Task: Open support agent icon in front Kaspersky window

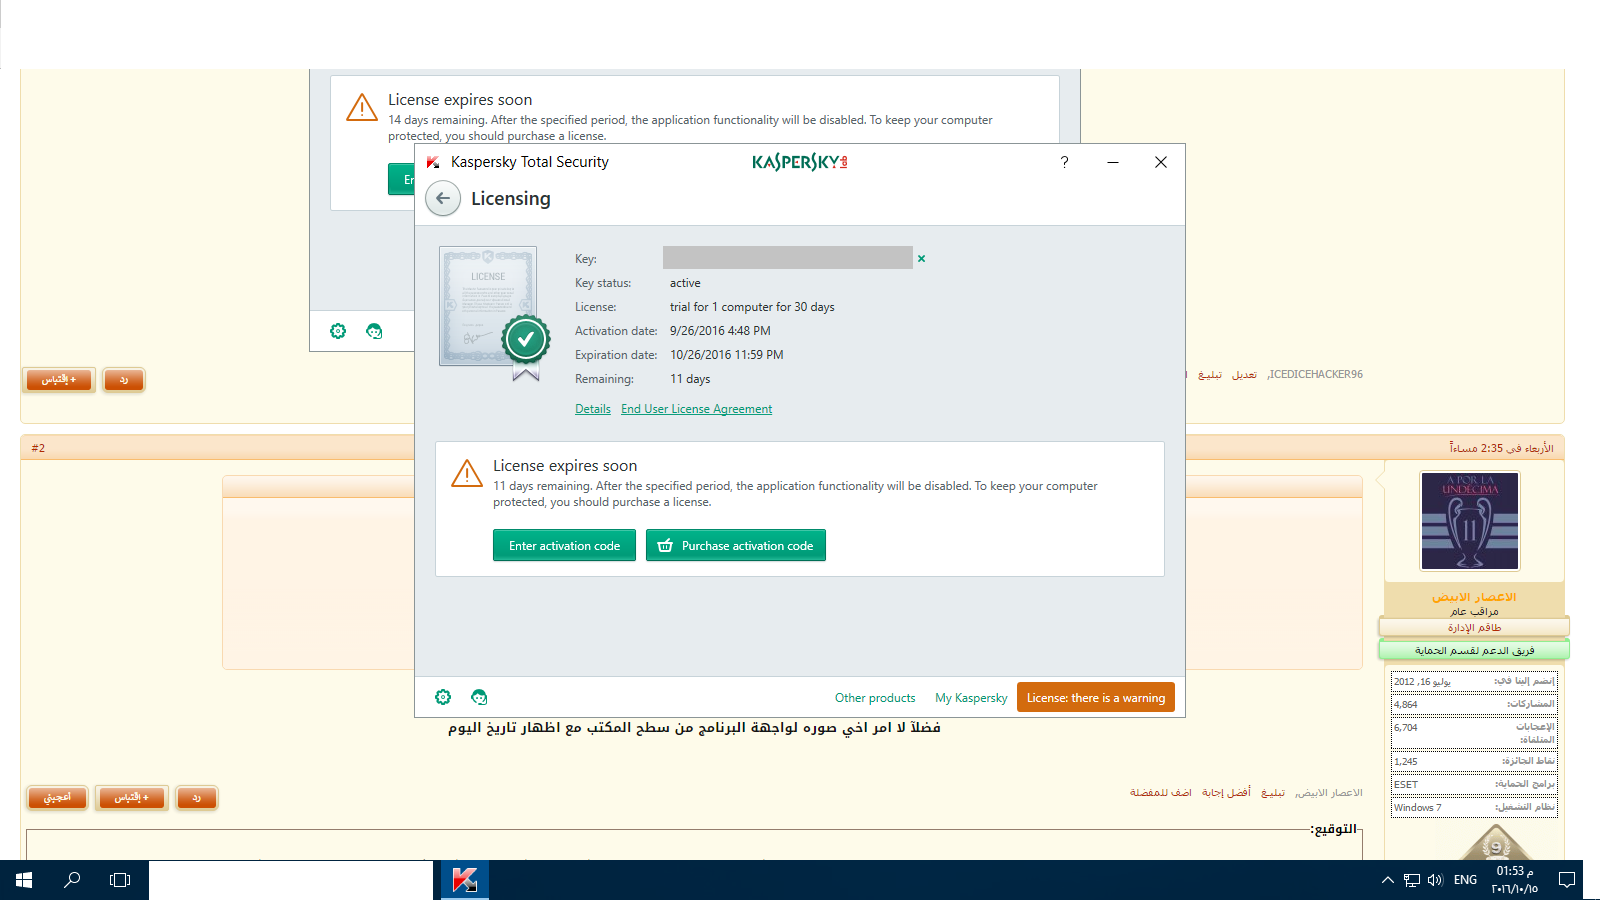Action: [479, 697]
